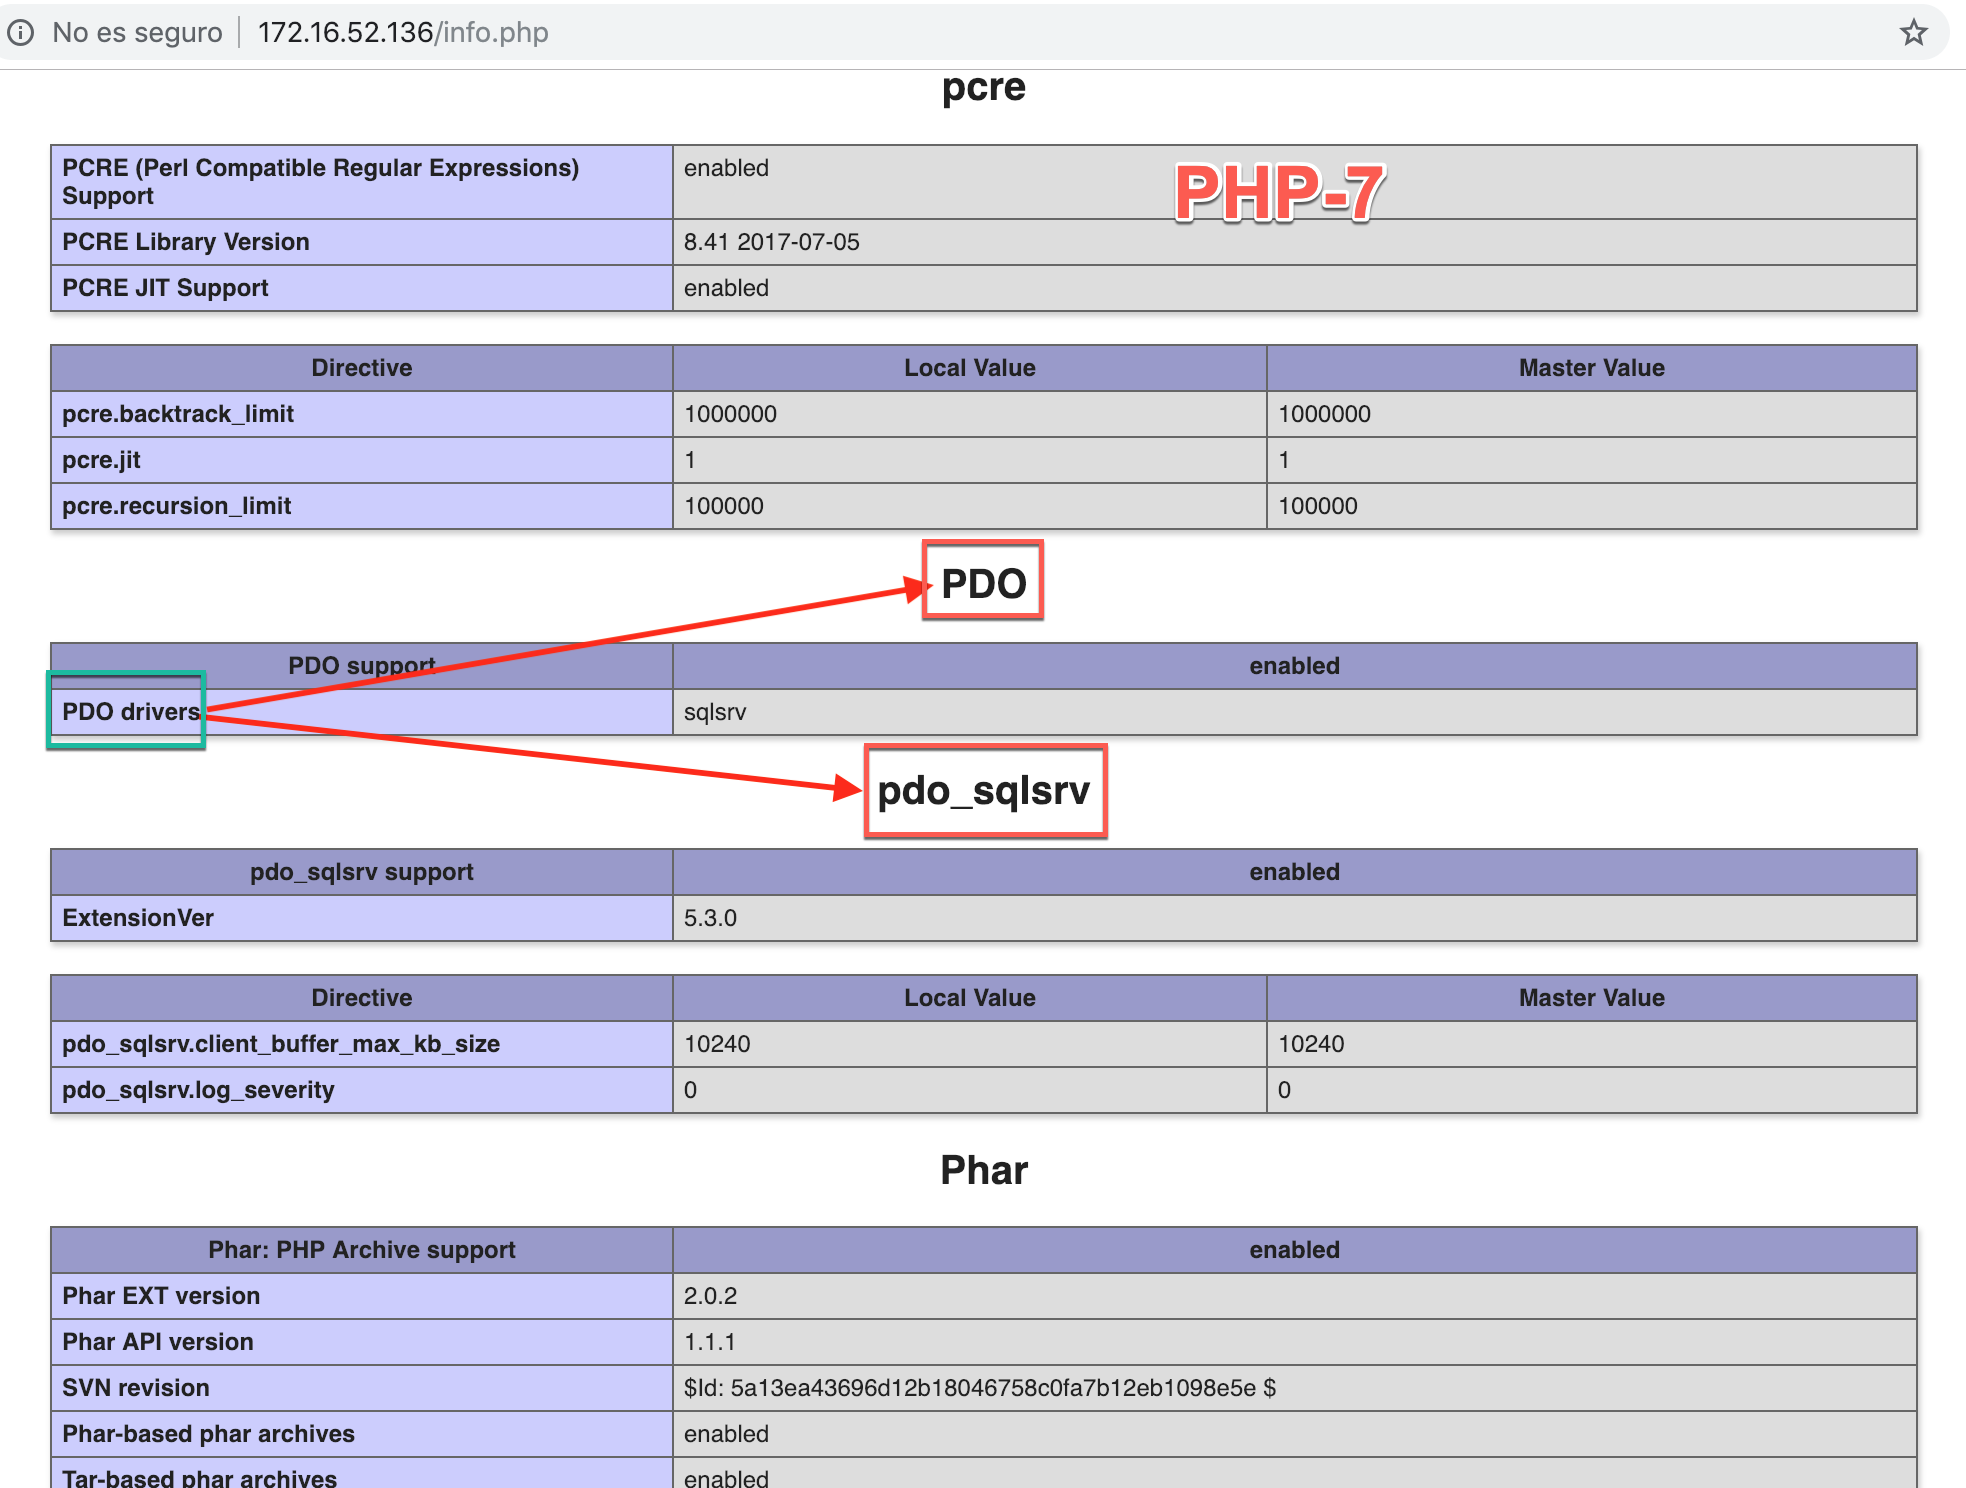Click the 'No es seguro' security label
This screenshot has width=1966, height=1488.
tap(137, 33)
